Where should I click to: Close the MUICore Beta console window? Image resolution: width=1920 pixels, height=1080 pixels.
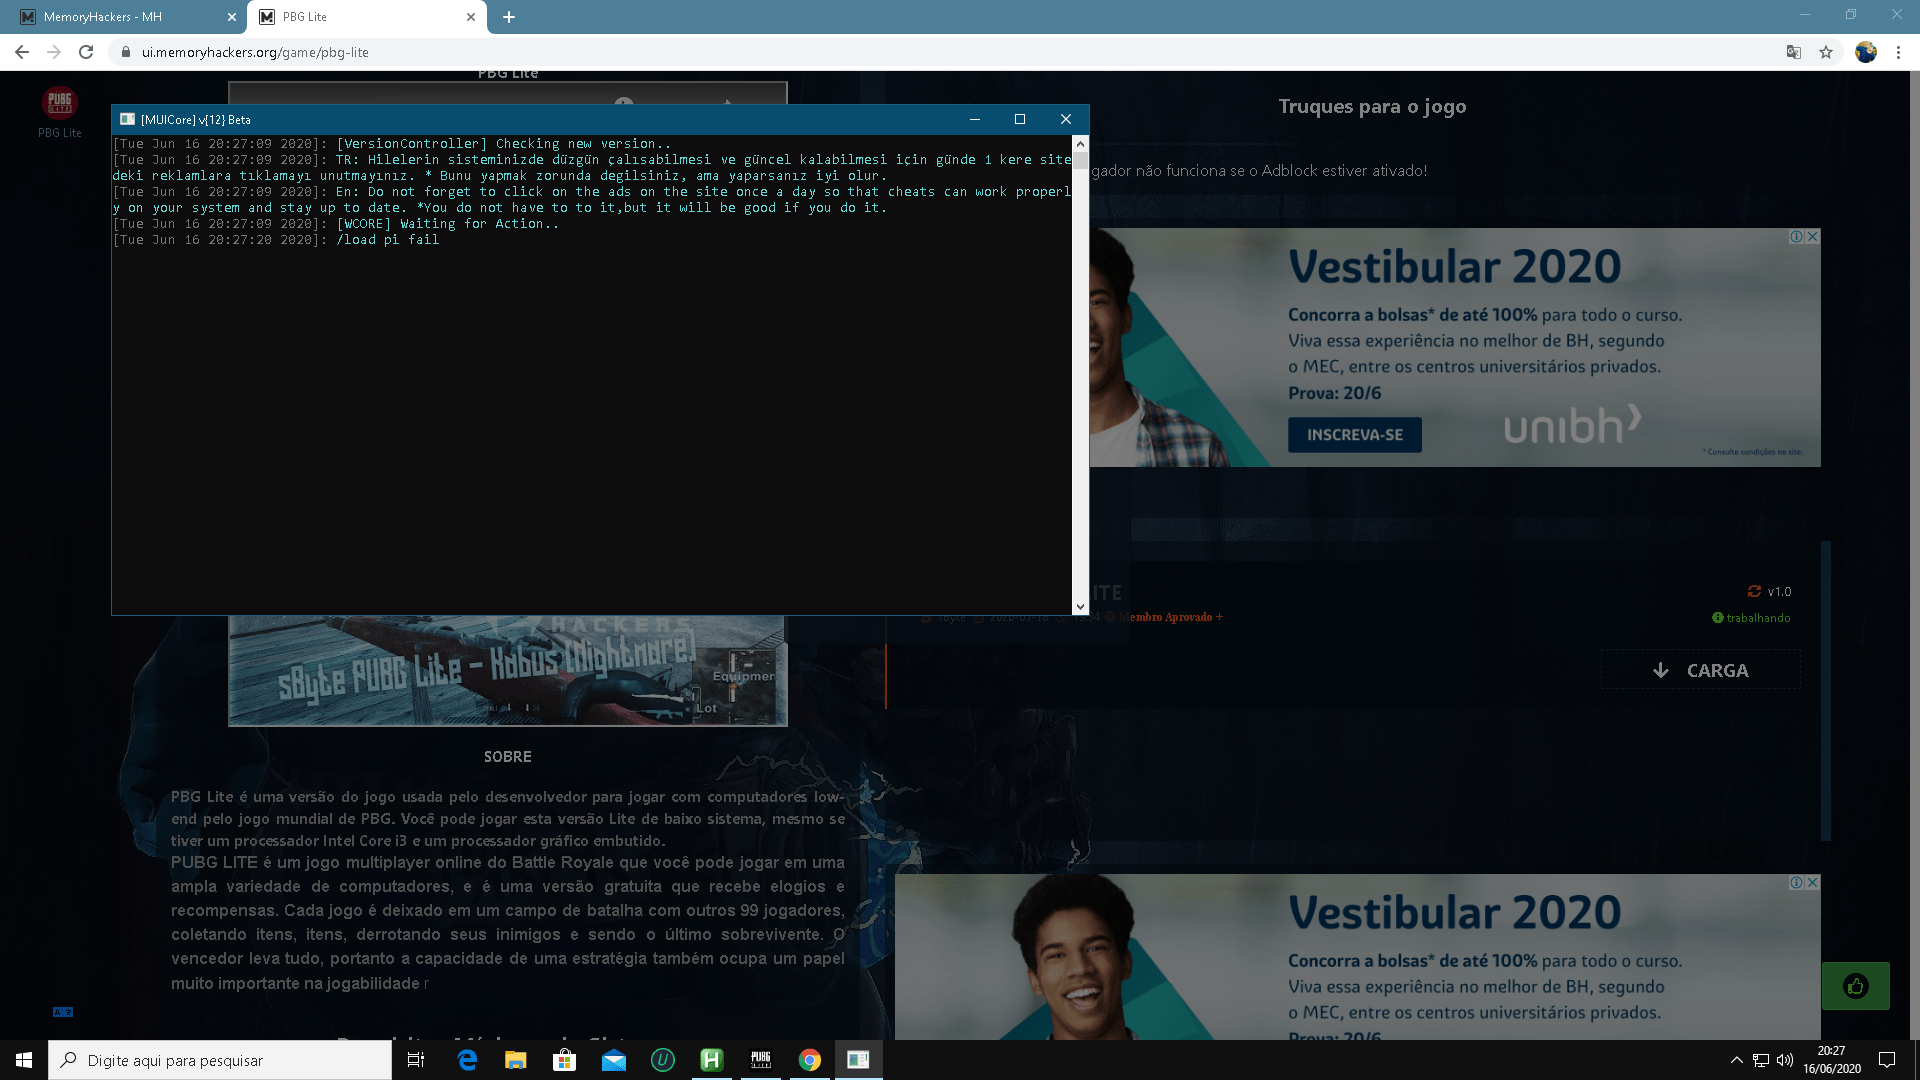(1066, 119)
